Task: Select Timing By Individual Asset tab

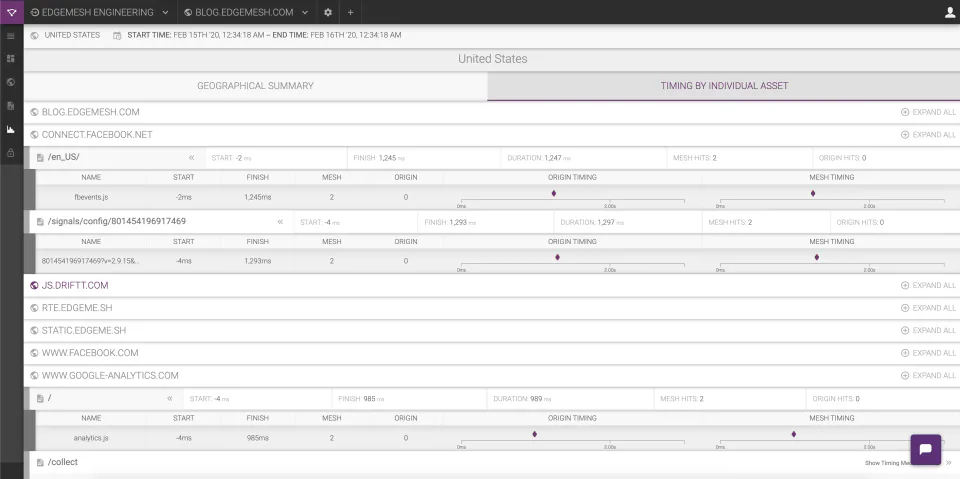Action: pyautogui.click(x=724, y=86)
